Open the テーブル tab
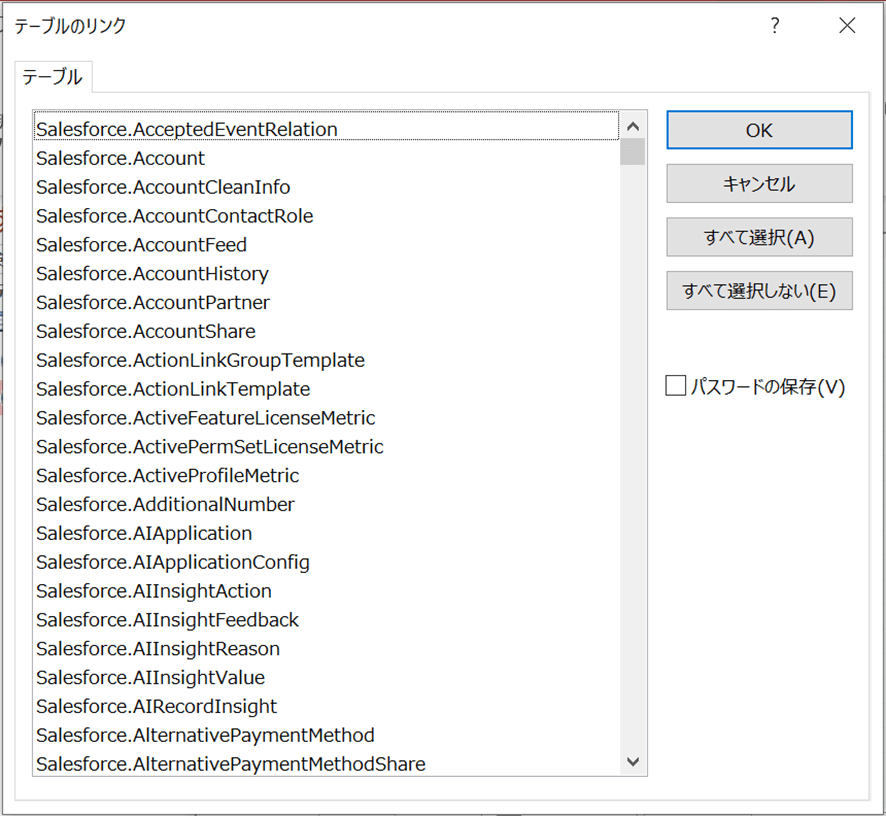 tap(53, 77)
